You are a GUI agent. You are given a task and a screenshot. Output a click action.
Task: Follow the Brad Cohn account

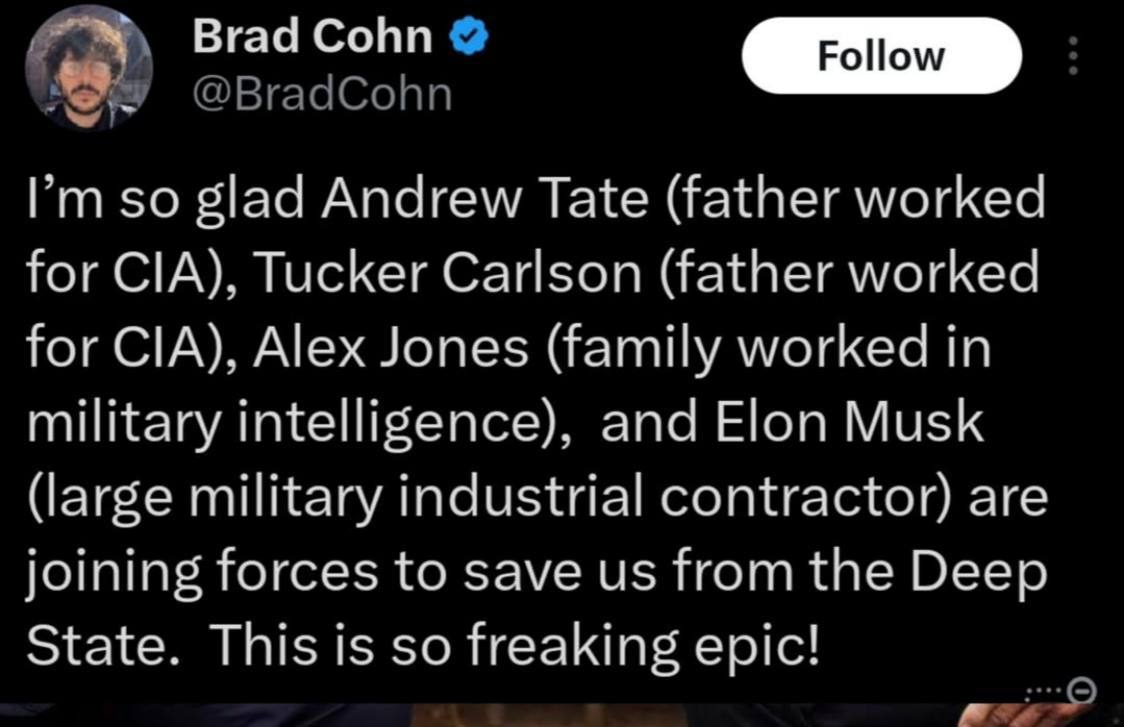click(x=881, y=56)
